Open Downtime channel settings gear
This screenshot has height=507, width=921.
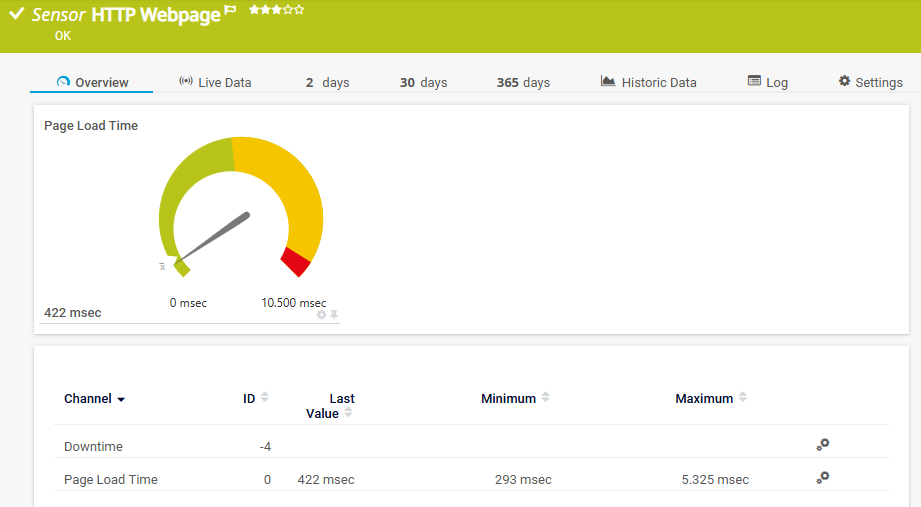(x=822, y=445)
